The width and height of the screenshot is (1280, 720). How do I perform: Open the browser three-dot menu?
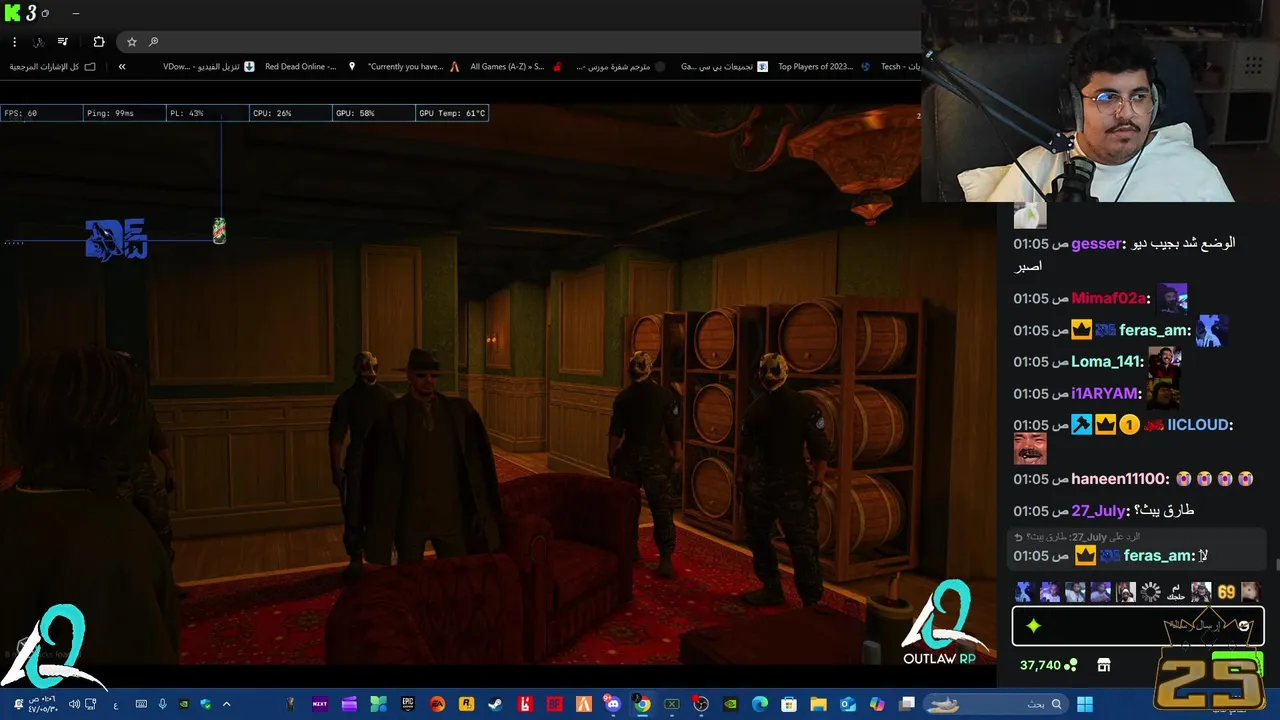coord(14,42)
